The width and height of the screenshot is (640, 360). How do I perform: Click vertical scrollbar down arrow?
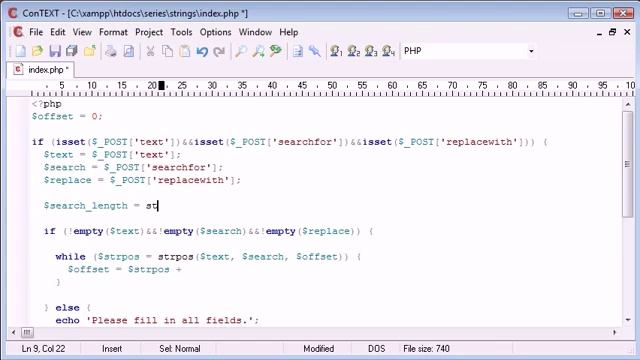click(628, 320)
